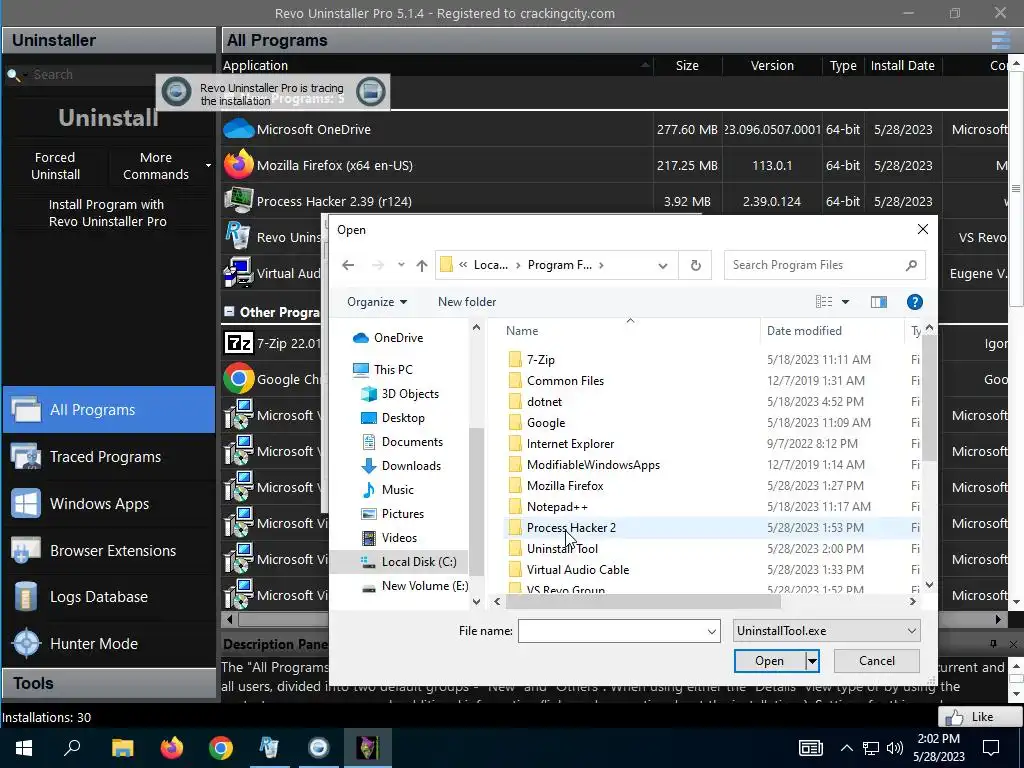Open Windows Start menu
This screenshot has height=768, width=1024.
tap(24, 748)
